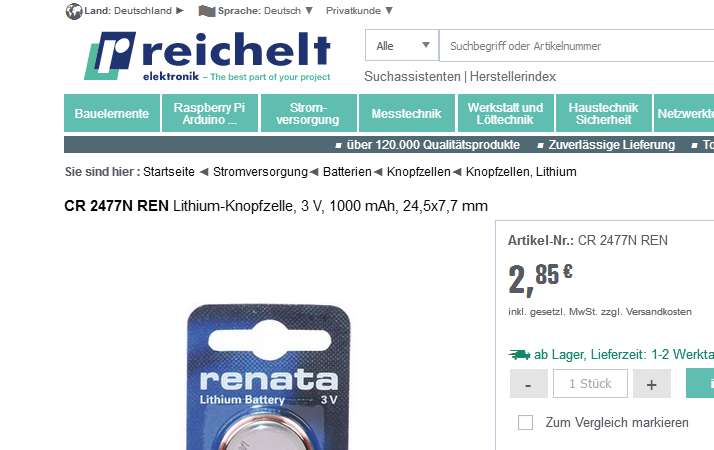Click the search term input field
Viewport: 714px width, 450px height.
pyautogui.click(x=576, y=46)
